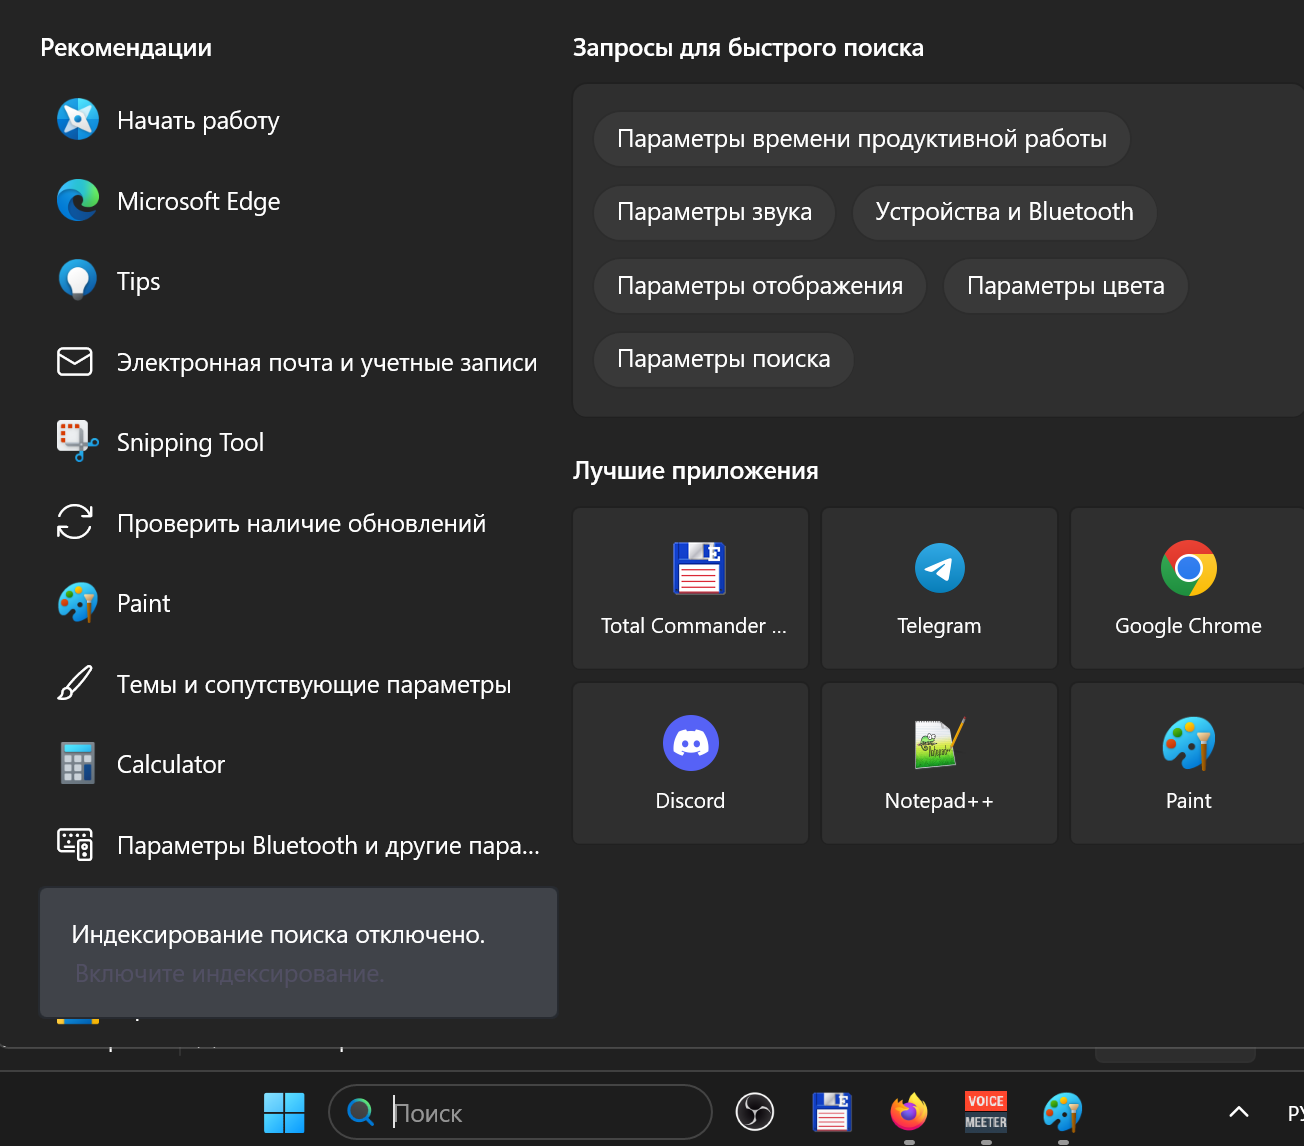Select the Параметры отображения chip

760,286
